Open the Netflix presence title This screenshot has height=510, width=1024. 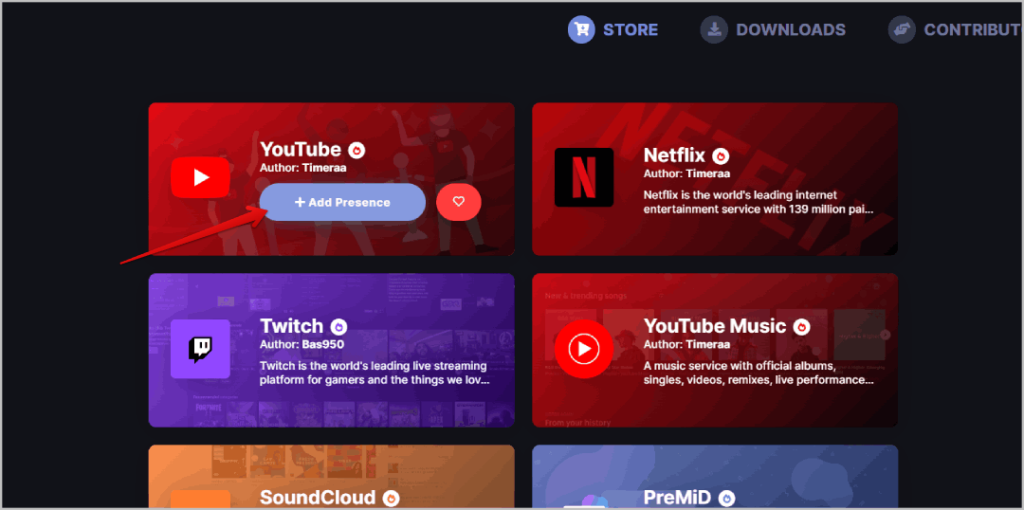tap(675, 155)
